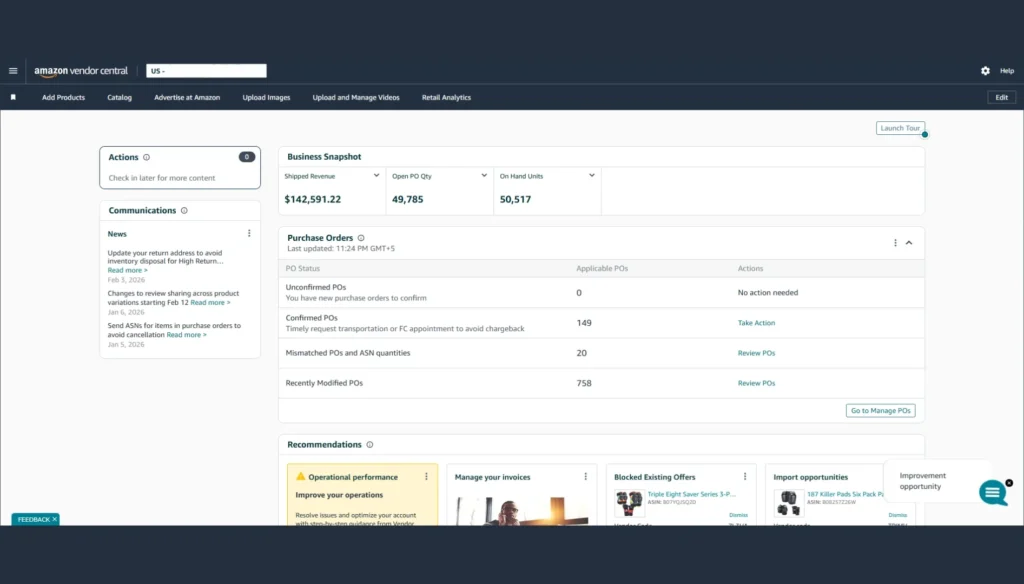Open Purchase Orders three-dot options menu
Image resolution: width=1024 pixels, height=584 pixels.
(x=895, y=243)
